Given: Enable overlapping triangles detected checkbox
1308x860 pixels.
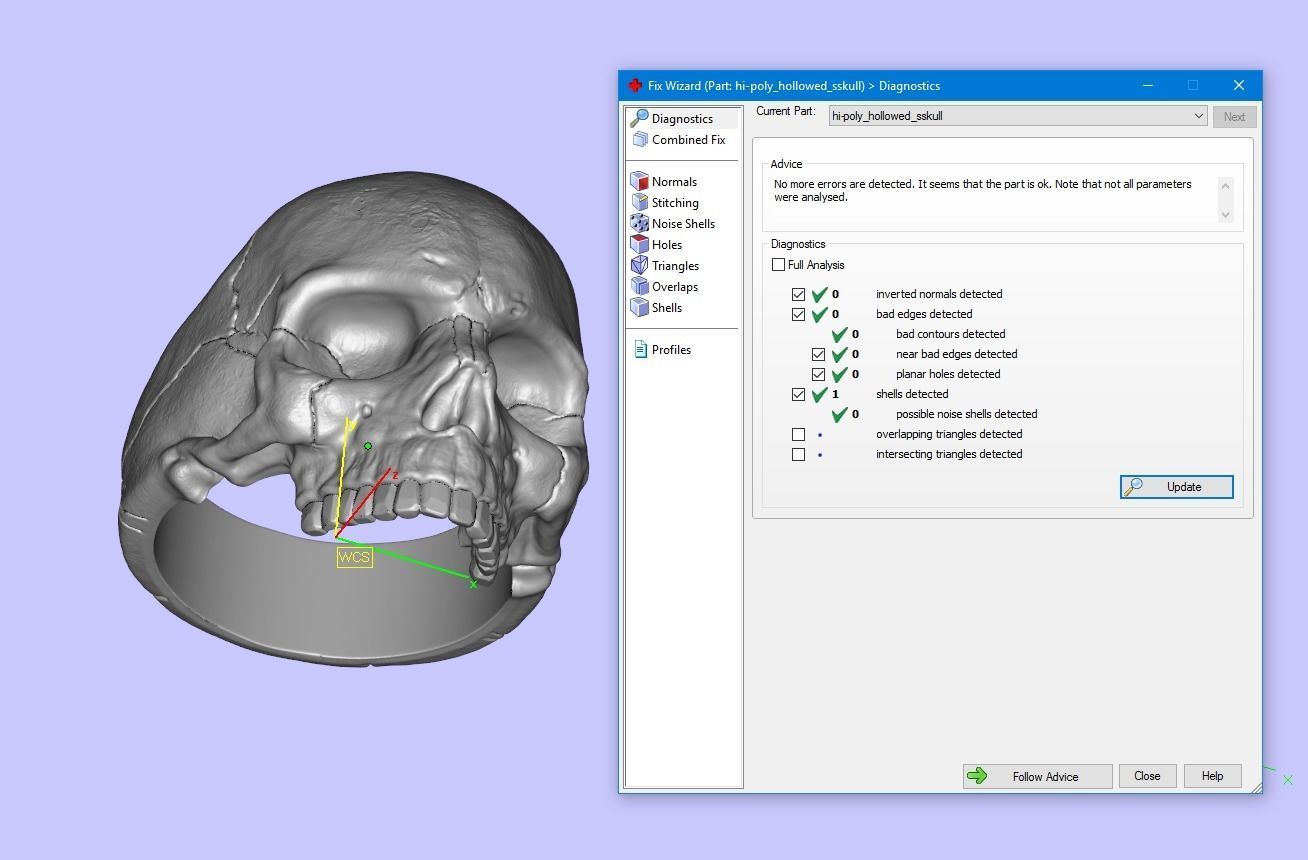Looking at the screenshot, I should coord(798,434).
